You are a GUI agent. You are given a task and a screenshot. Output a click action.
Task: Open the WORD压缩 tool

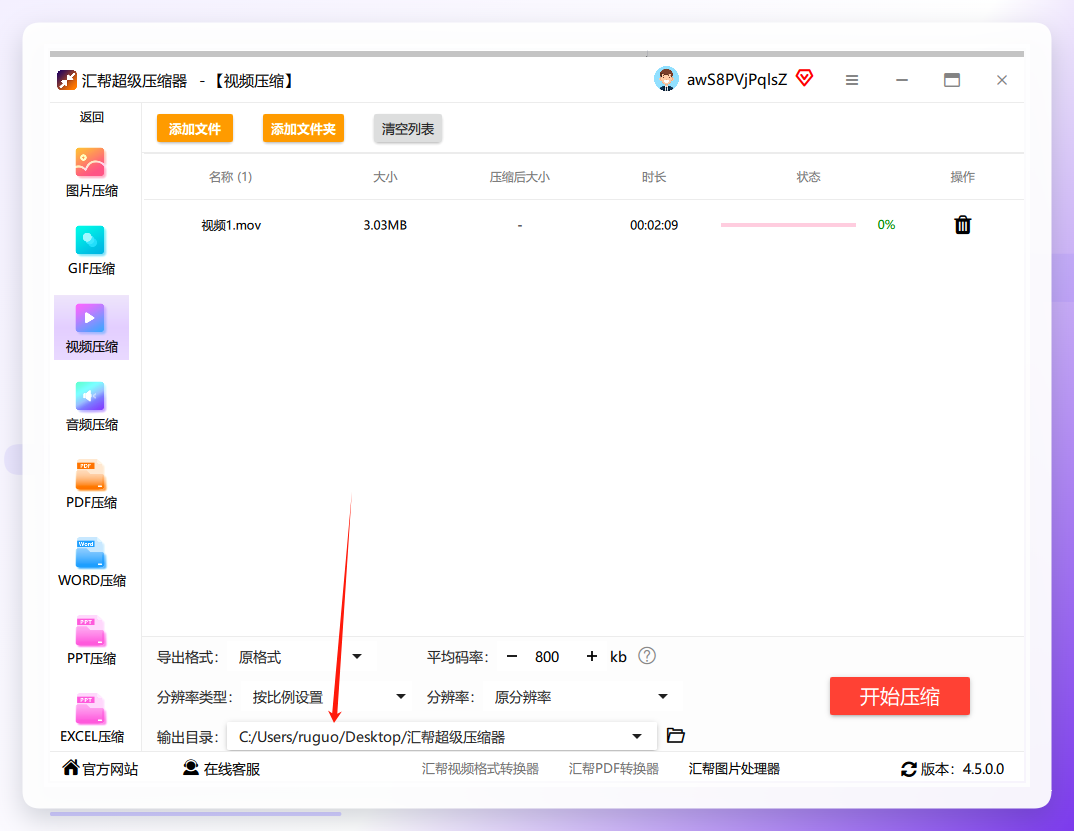point(91,562)
